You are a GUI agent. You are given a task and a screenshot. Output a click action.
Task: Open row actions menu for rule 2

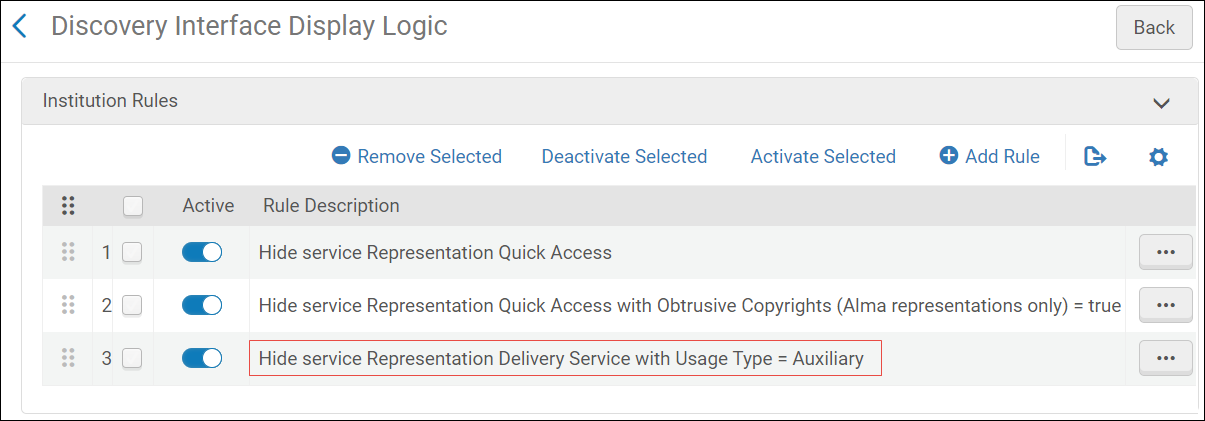pos(1165,305)
